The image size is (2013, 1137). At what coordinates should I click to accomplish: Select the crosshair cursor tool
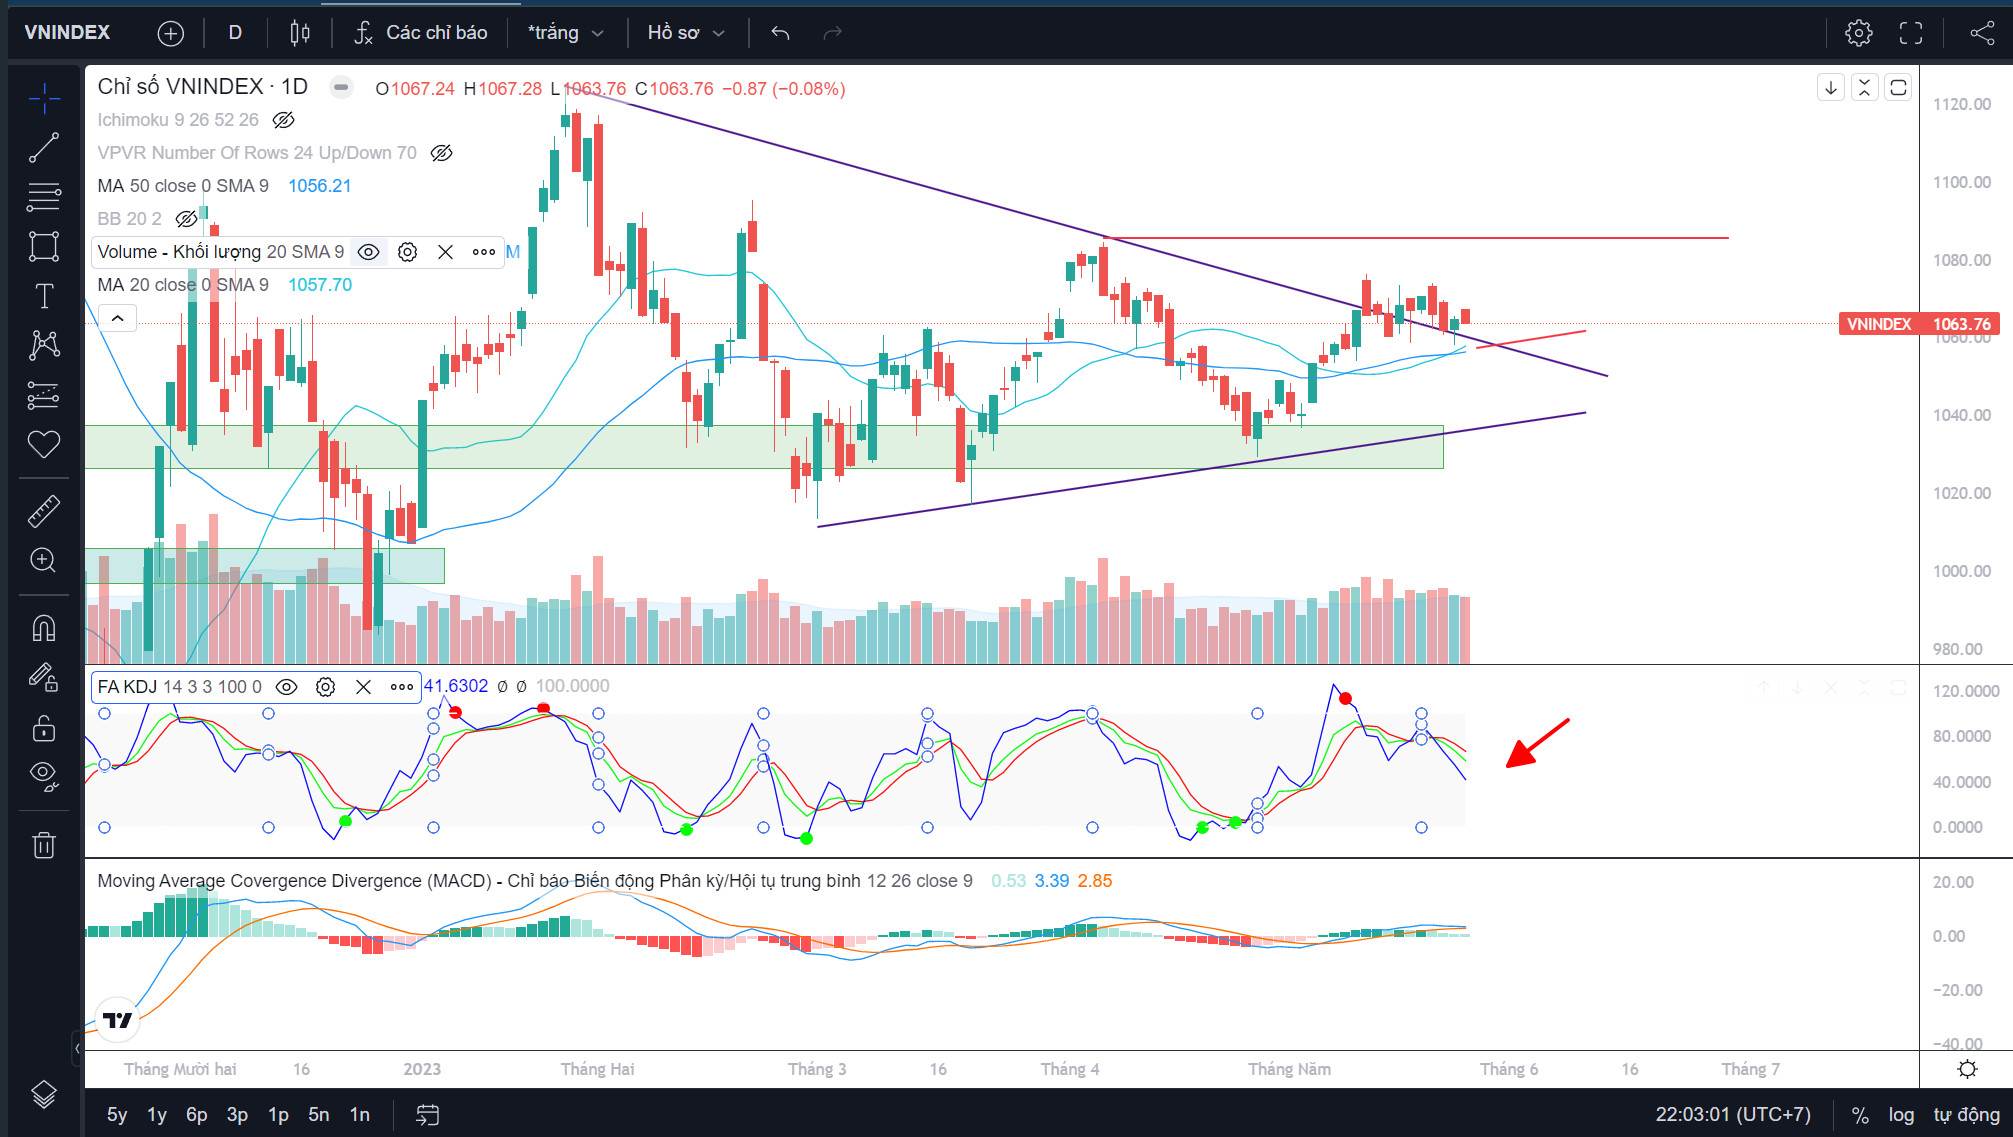tap(44, 98)
